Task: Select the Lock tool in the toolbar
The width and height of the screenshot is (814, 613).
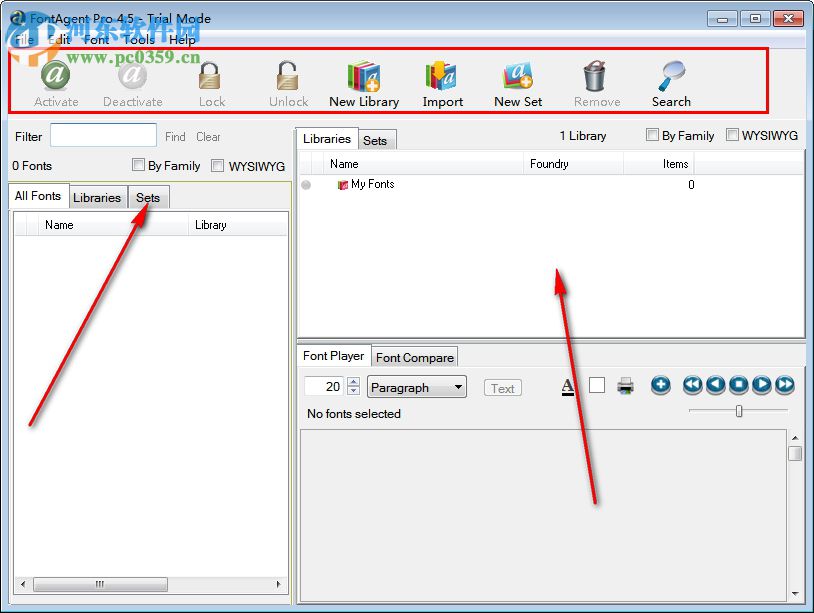Action: (x=210, y=83)
